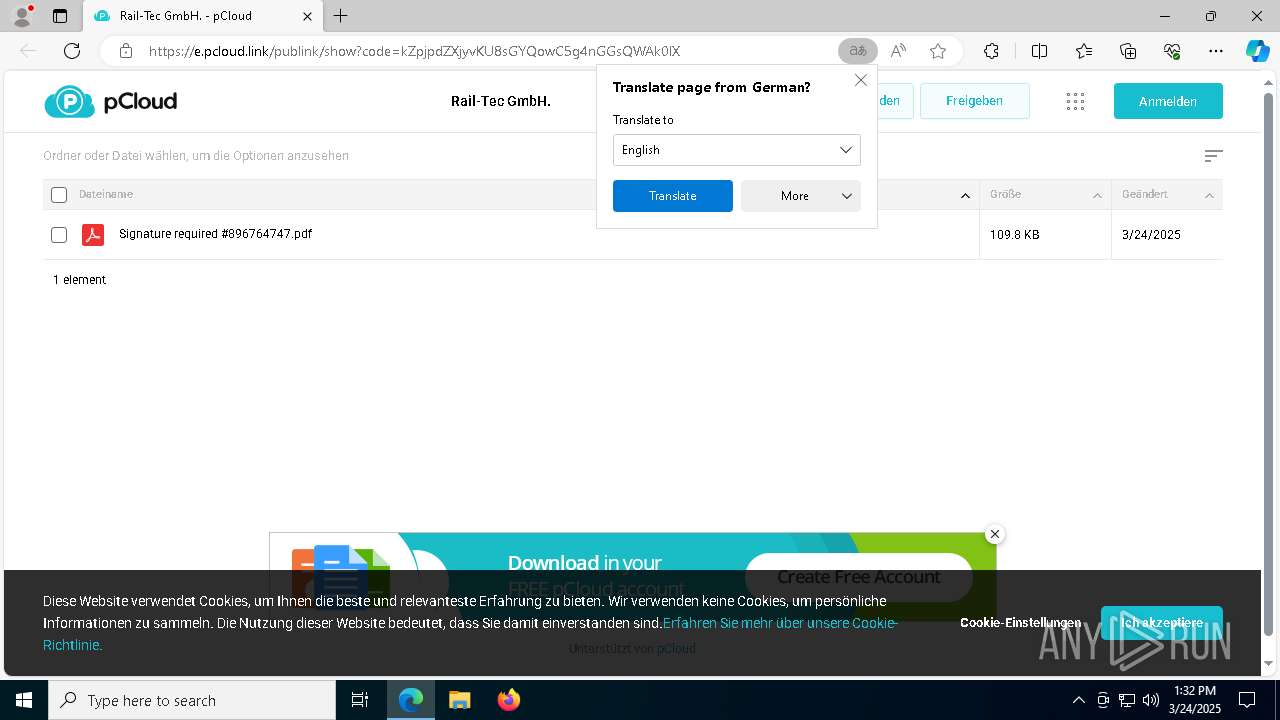
Task: Add this page to favorites
Action: 937,51
